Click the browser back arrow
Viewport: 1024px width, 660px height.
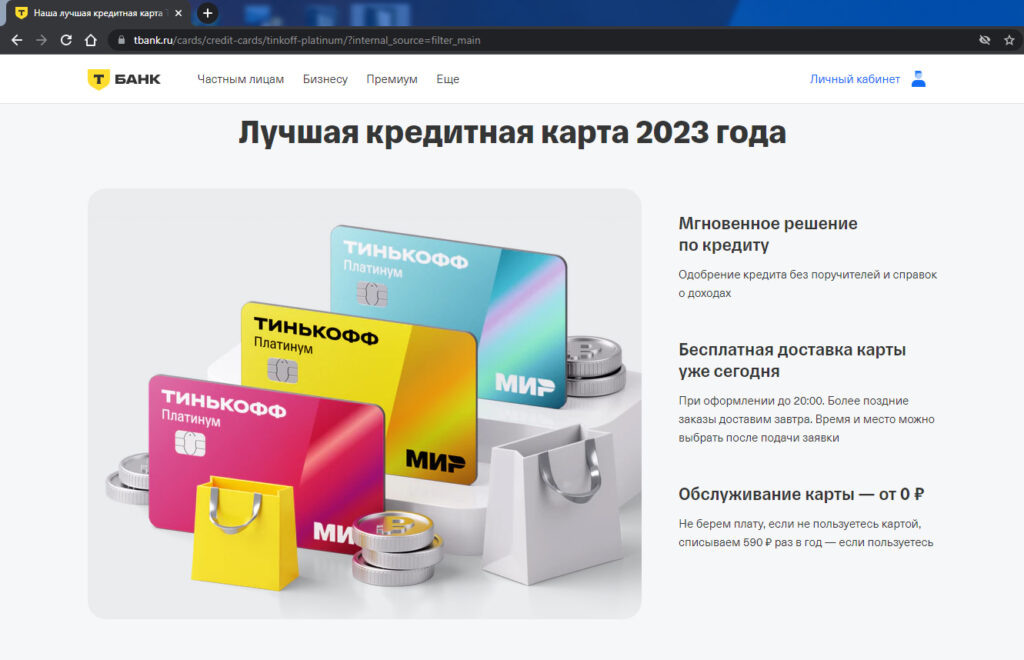17,40
